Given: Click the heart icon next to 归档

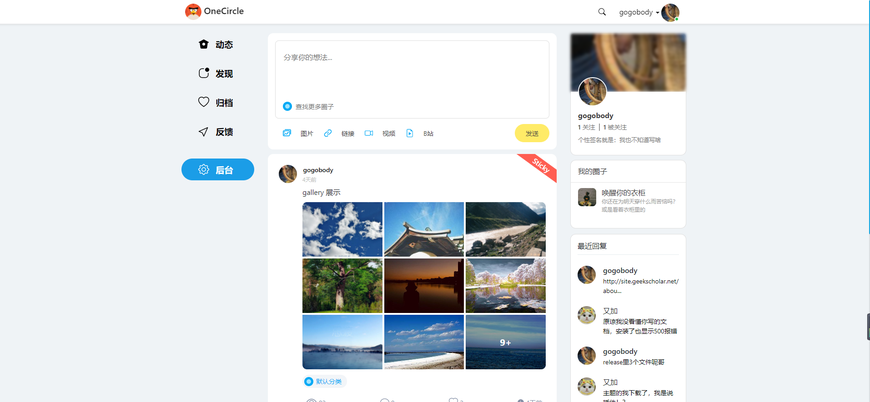Looking at the screenshot, I should [204, 102].
